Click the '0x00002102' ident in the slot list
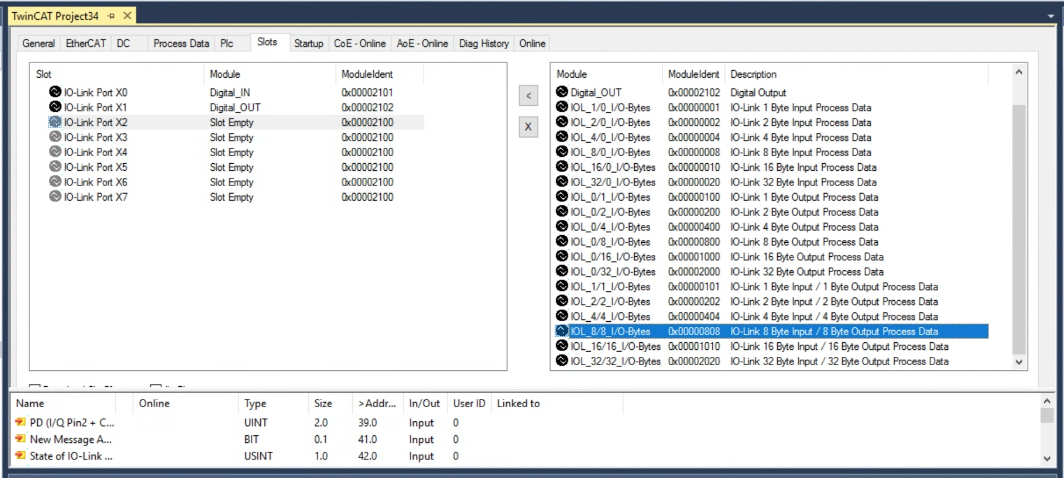The image size is (1064, 478). (x=367, y=107)
